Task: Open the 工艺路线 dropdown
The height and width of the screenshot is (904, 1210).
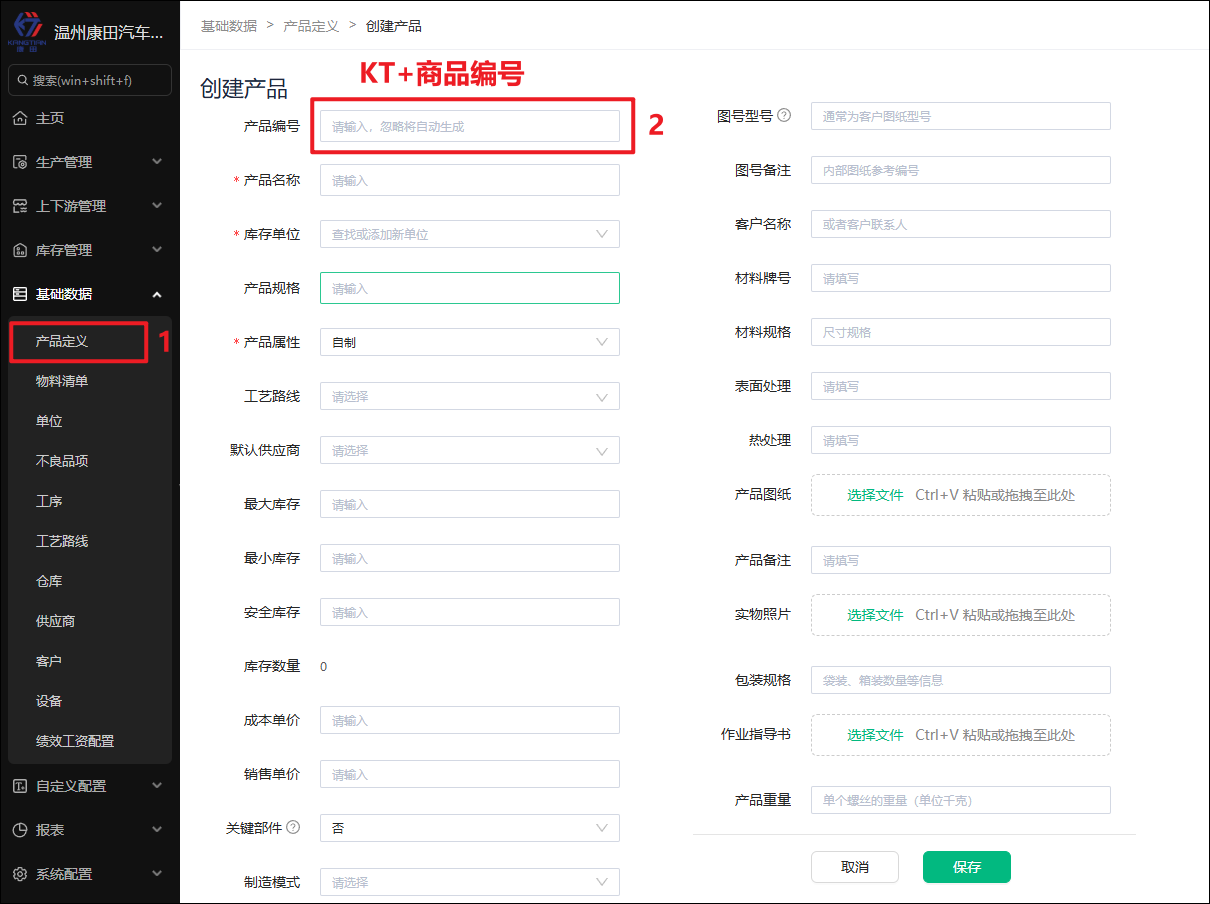Action: (x=469, y=396)
